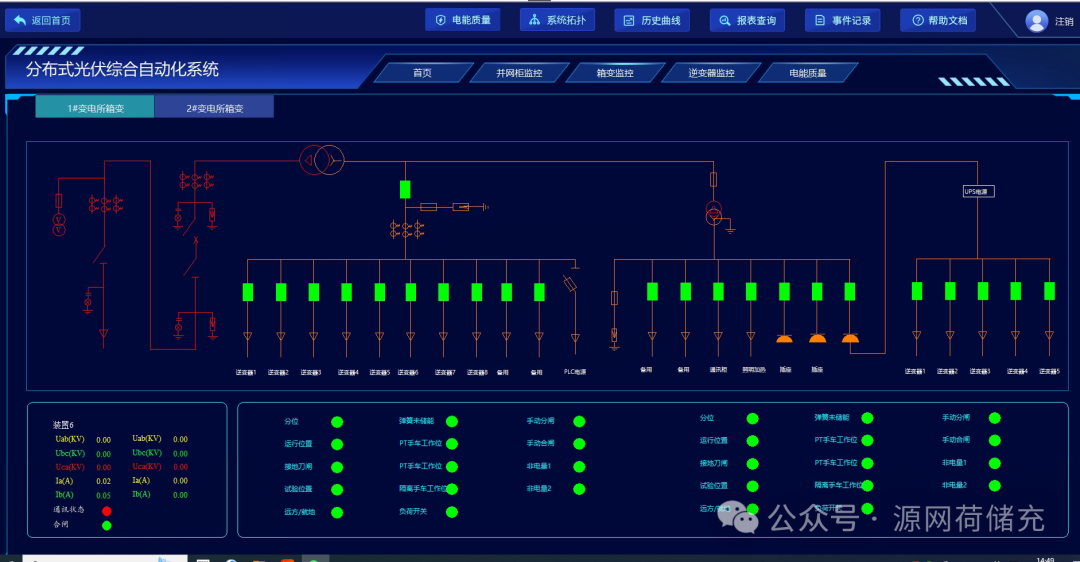Click green breaker above 逆变器7
This screenshot has height=562, width=1080.
coord(444,292)
